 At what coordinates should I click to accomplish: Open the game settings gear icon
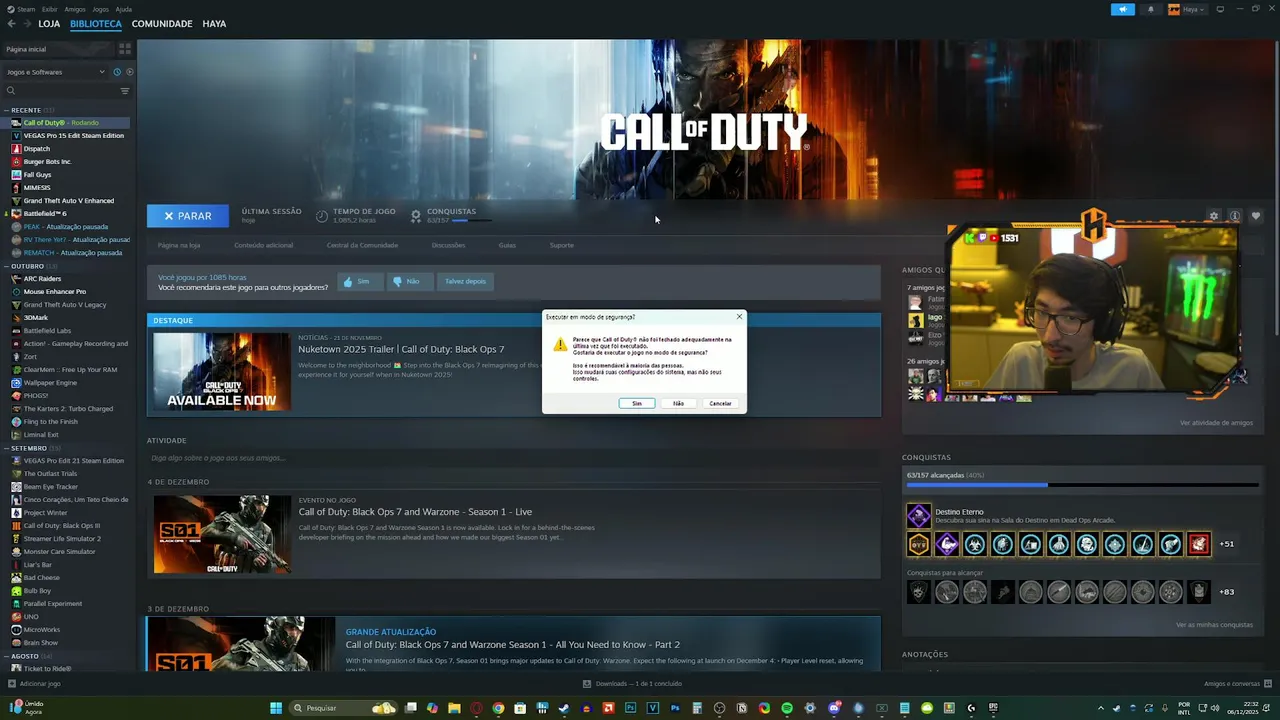1214,216
